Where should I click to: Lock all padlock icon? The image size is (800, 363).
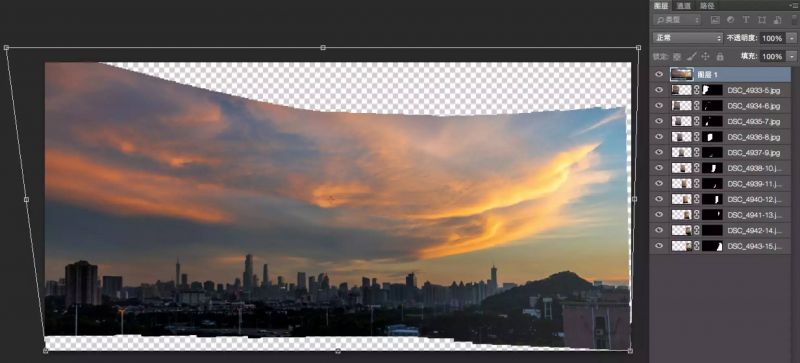pyautogui.click(x=720, y=56)
